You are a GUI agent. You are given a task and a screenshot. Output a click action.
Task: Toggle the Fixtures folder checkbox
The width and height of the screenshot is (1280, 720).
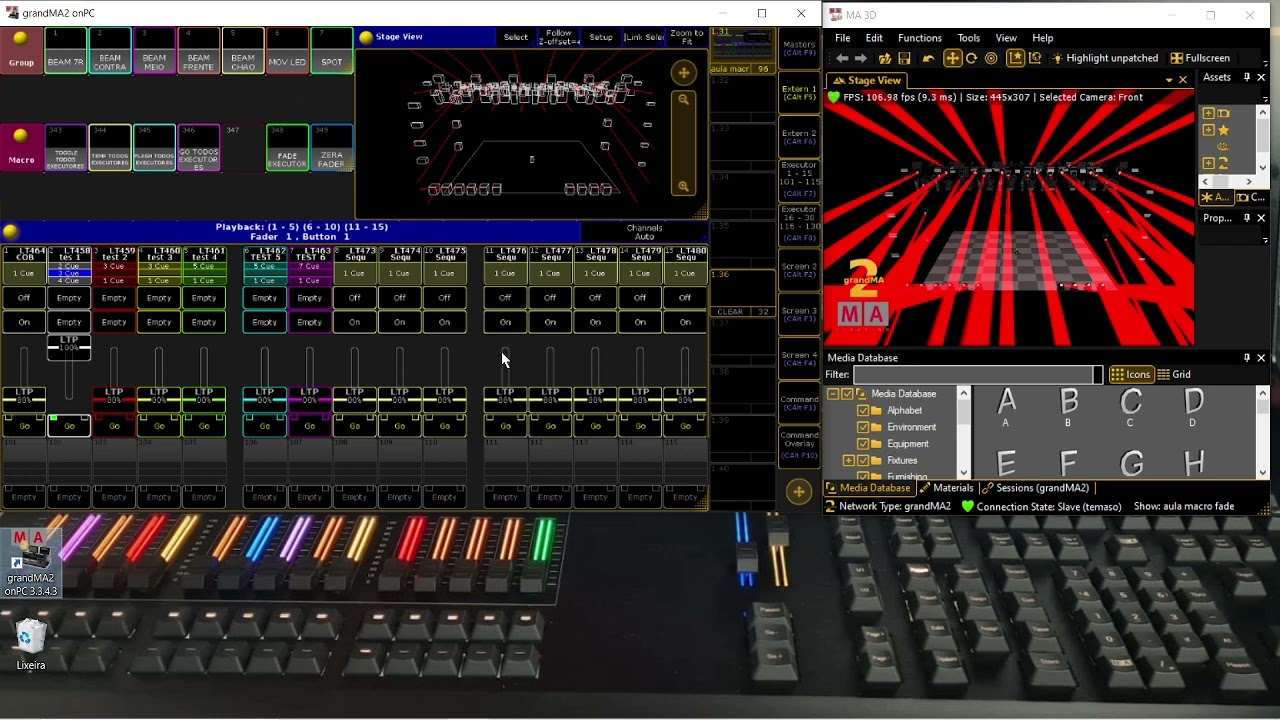coord(863,461)
